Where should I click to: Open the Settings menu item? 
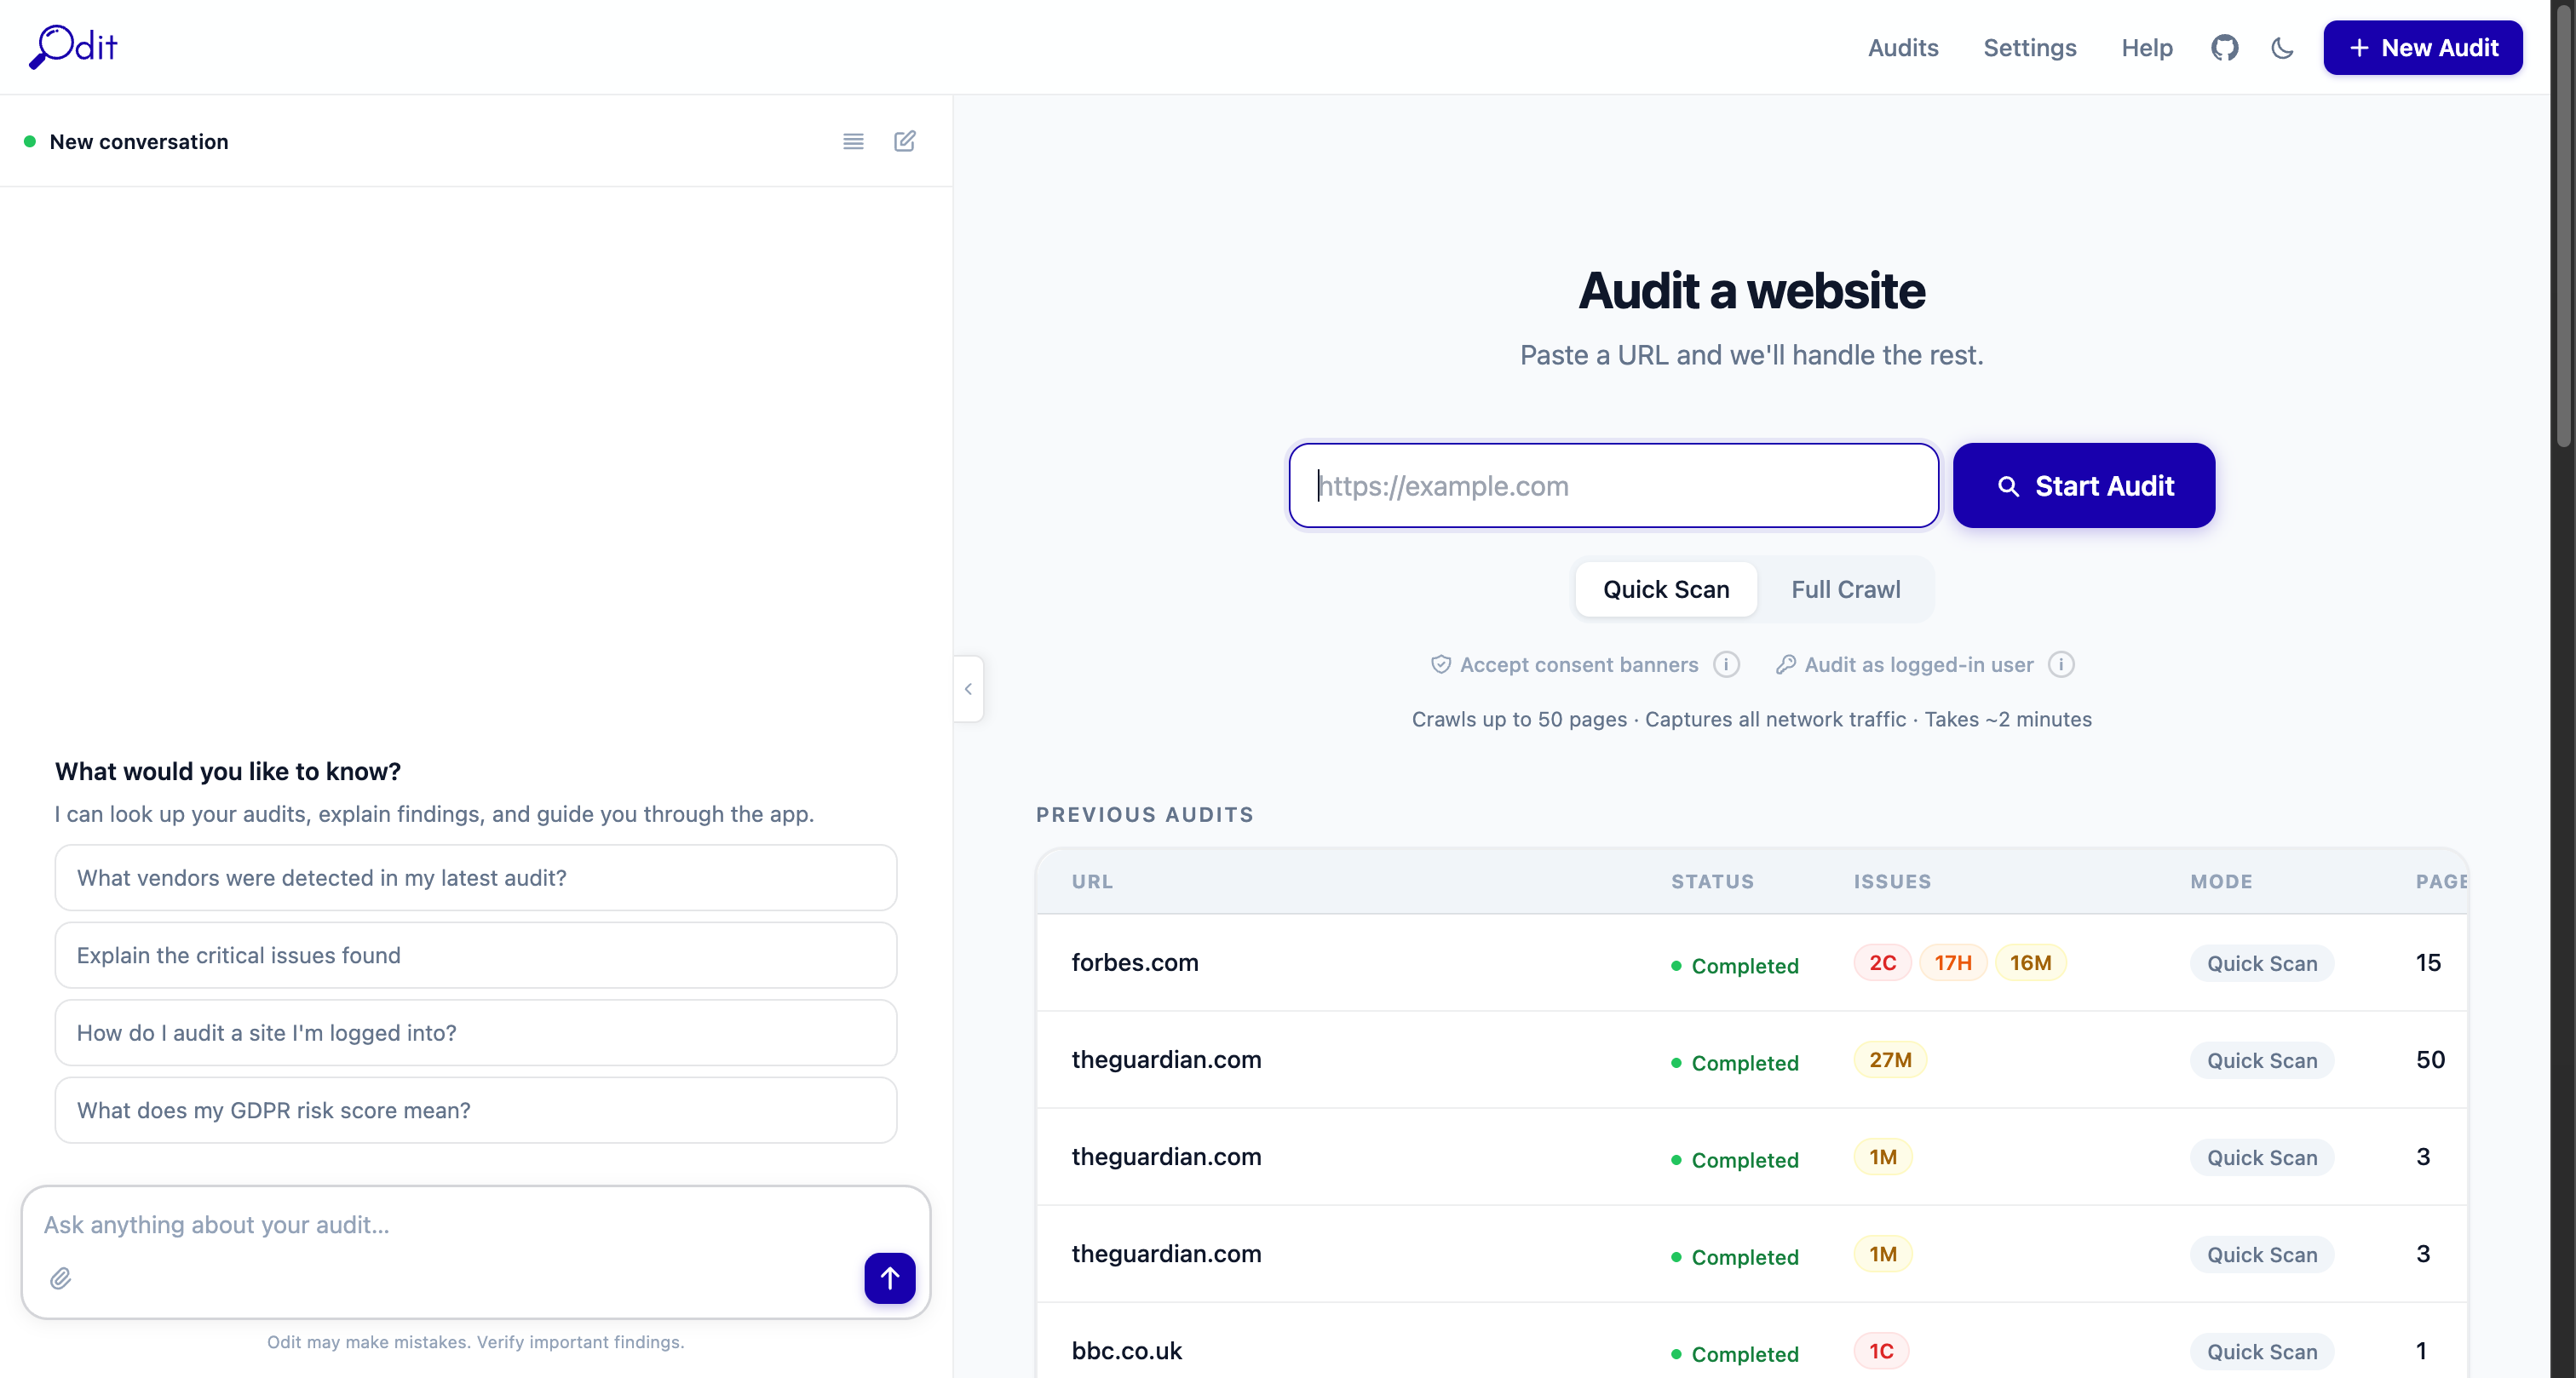2030,47
